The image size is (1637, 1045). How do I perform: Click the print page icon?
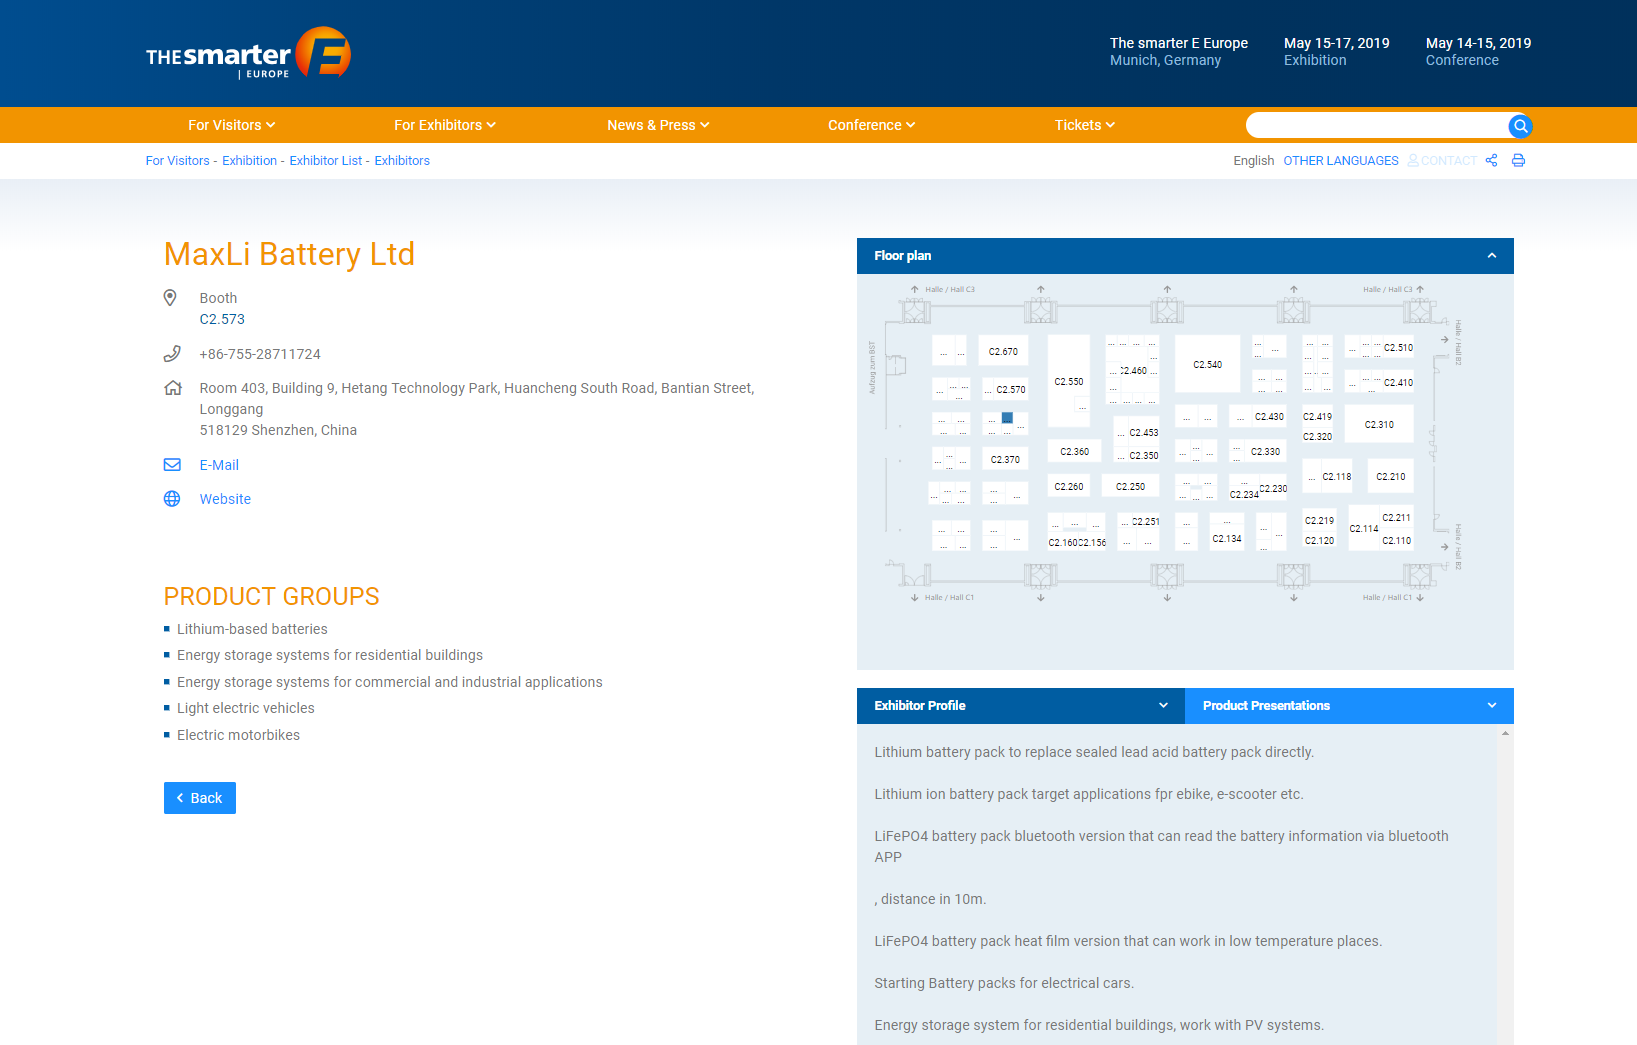(x=1518, y=160)
